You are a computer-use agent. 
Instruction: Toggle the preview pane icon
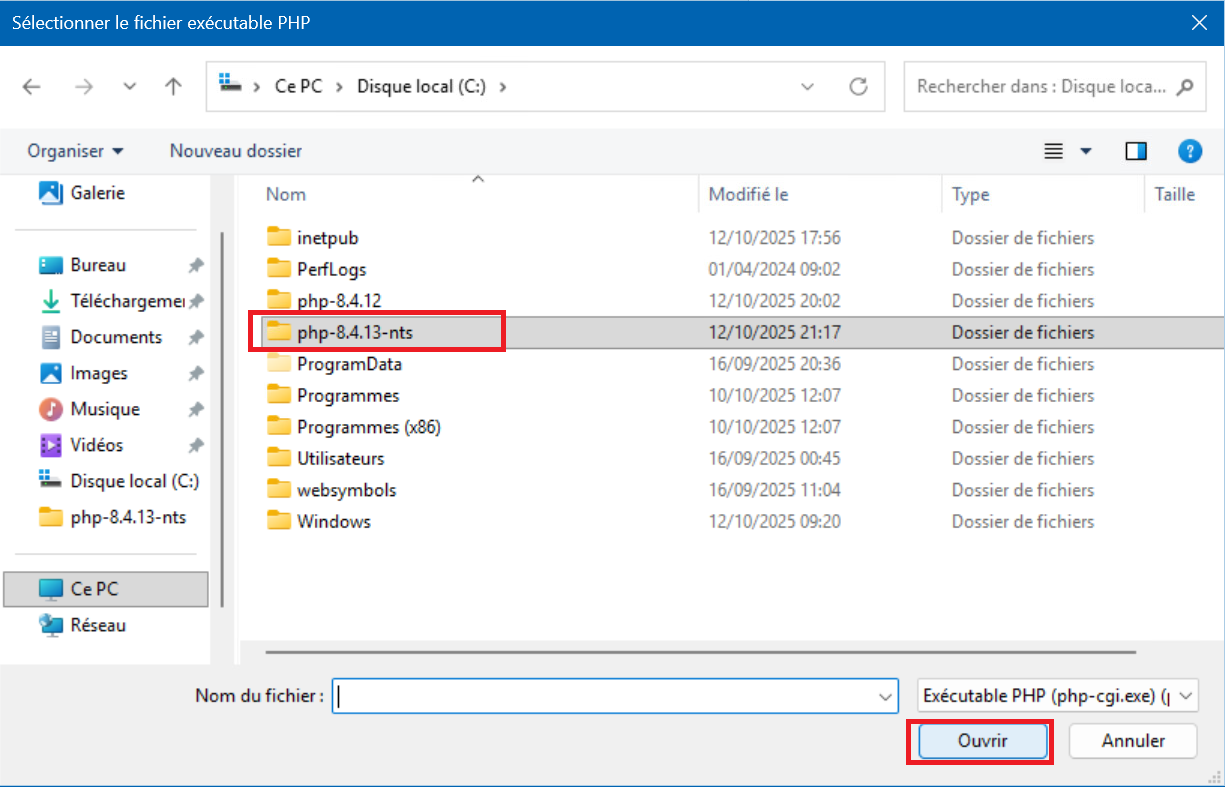(x=1136, y=151)
